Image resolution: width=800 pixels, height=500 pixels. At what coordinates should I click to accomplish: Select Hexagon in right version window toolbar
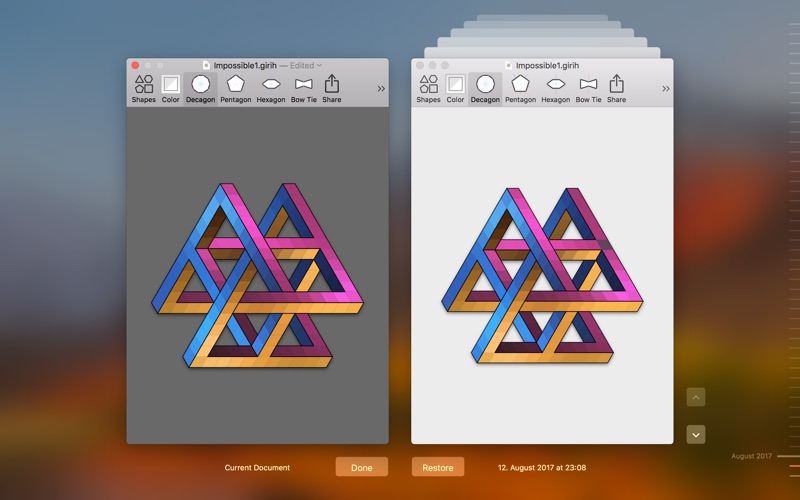555,88
